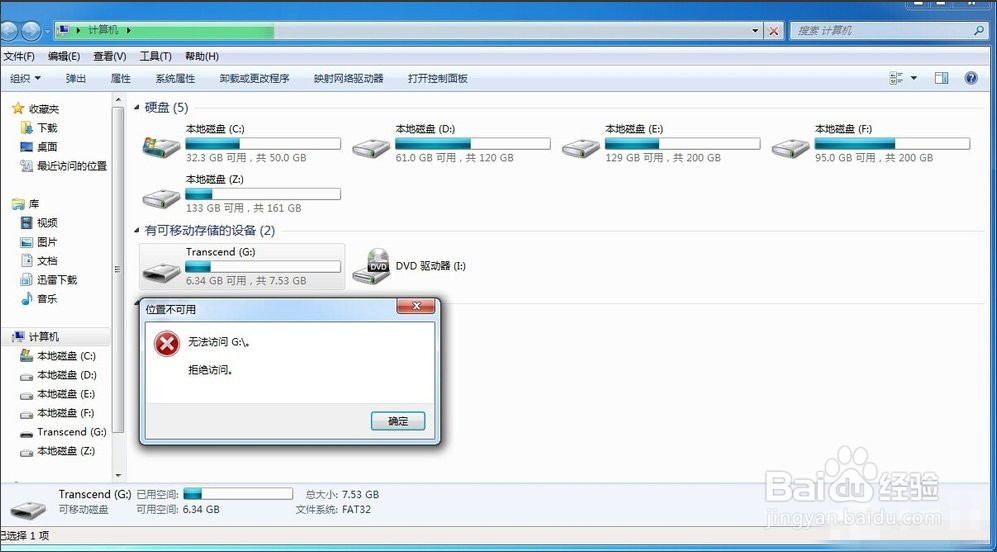Viewport: 997px width, 552px height.
Task: Click 卸载或更改程序
Action: [254, 78]
